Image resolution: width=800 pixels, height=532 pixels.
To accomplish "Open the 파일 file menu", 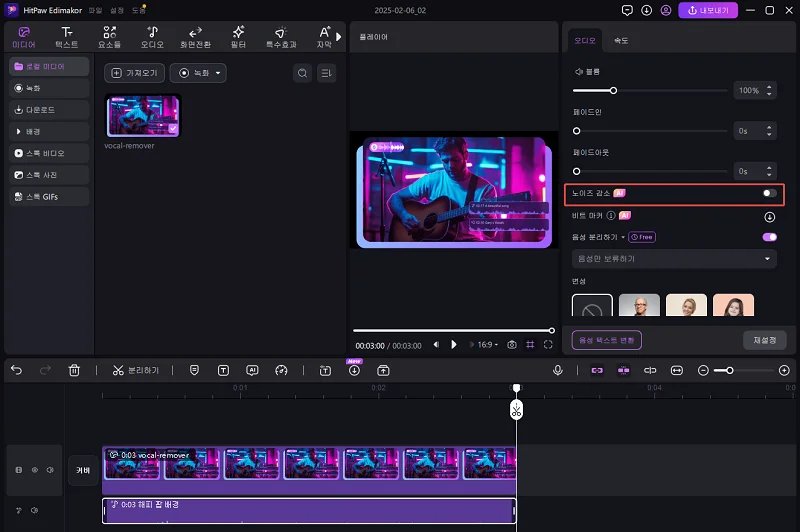I will [95, 10].
